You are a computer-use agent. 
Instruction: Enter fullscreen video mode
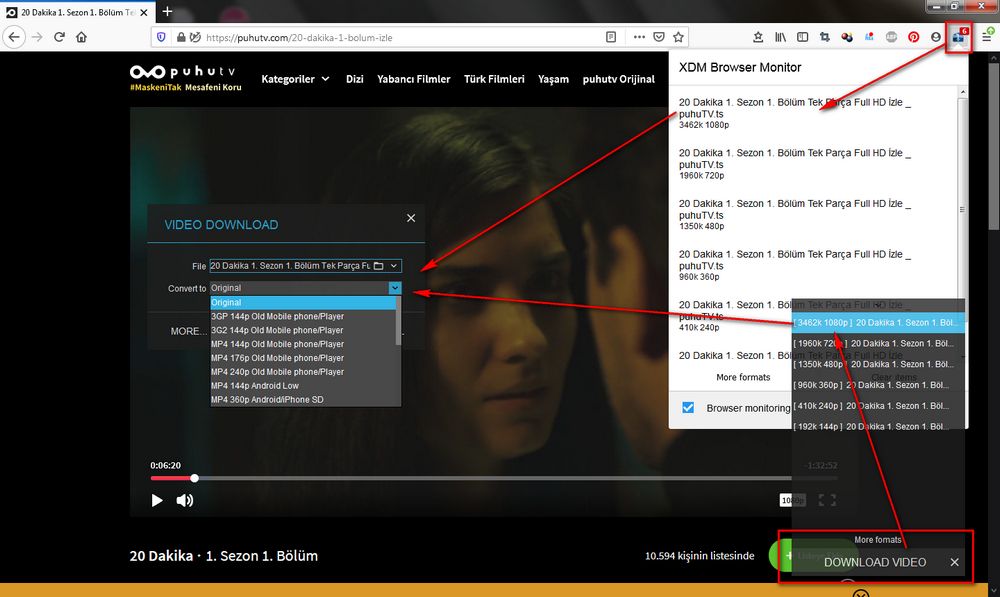pos(827,500)
